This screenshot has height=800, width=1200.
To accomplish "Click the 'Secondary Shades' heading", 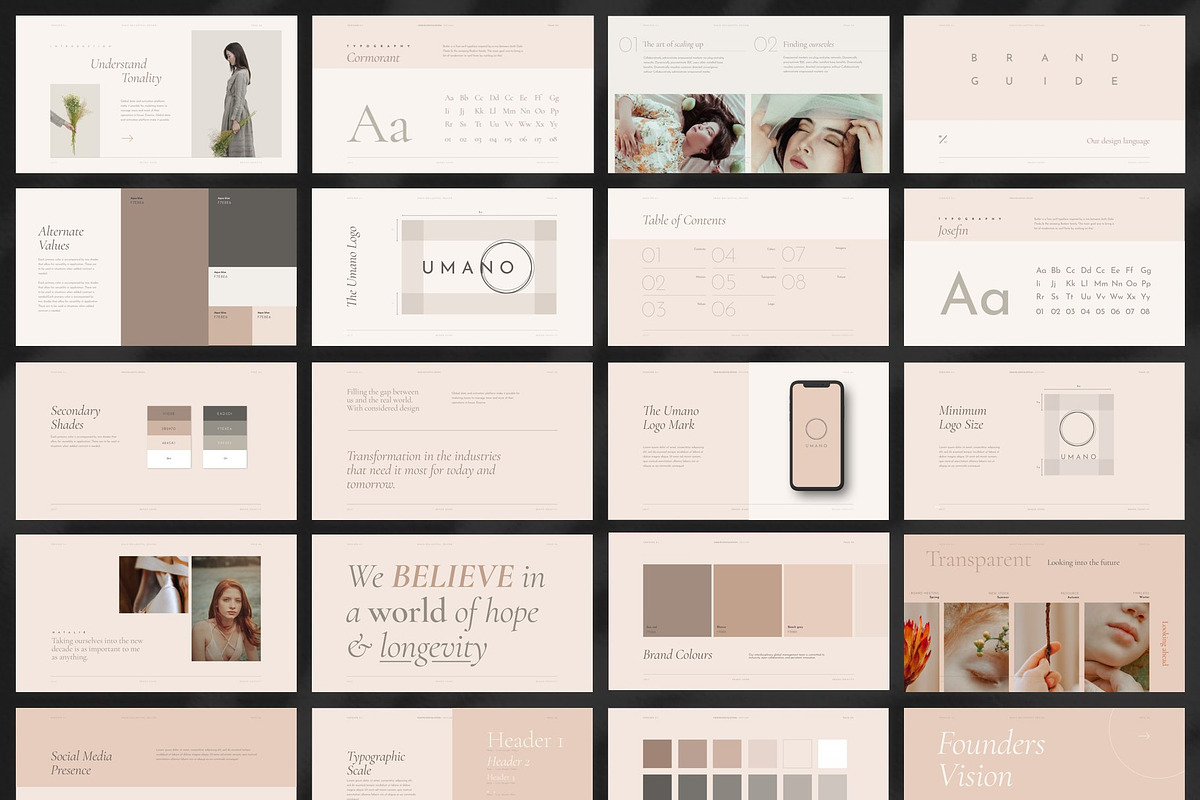I will coord(76,417).
